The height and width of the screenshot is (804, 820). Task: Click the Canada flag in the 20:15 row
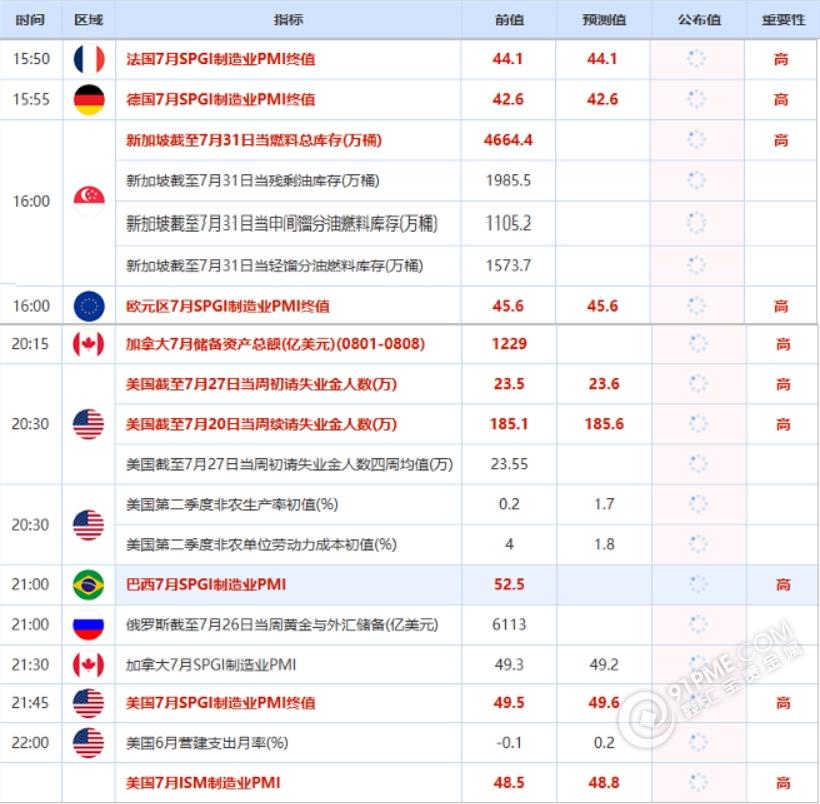[x=88, y=344]
